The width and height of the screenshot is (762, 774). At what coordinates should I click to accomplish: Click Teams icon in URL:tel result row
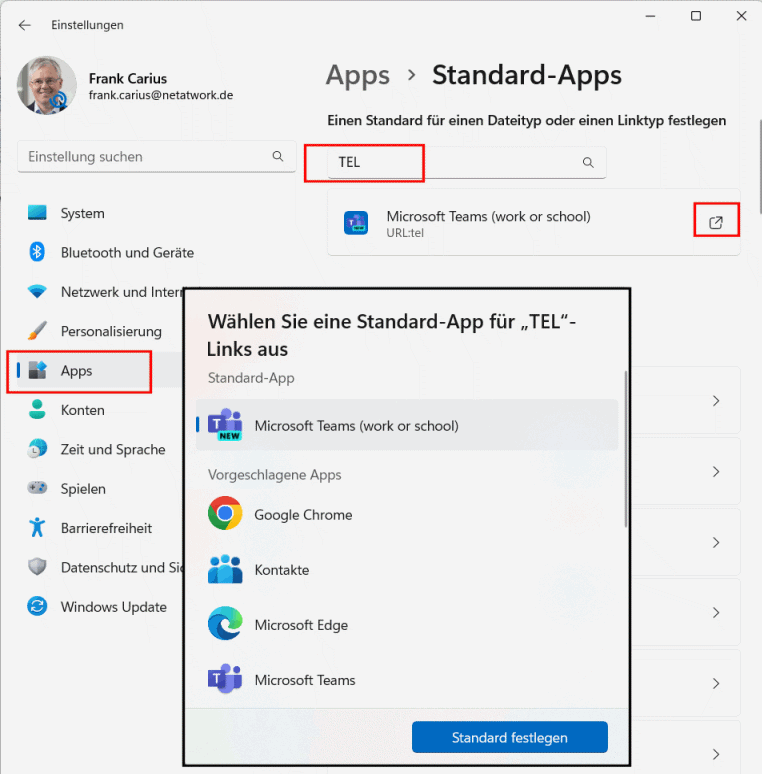[356, 223]
